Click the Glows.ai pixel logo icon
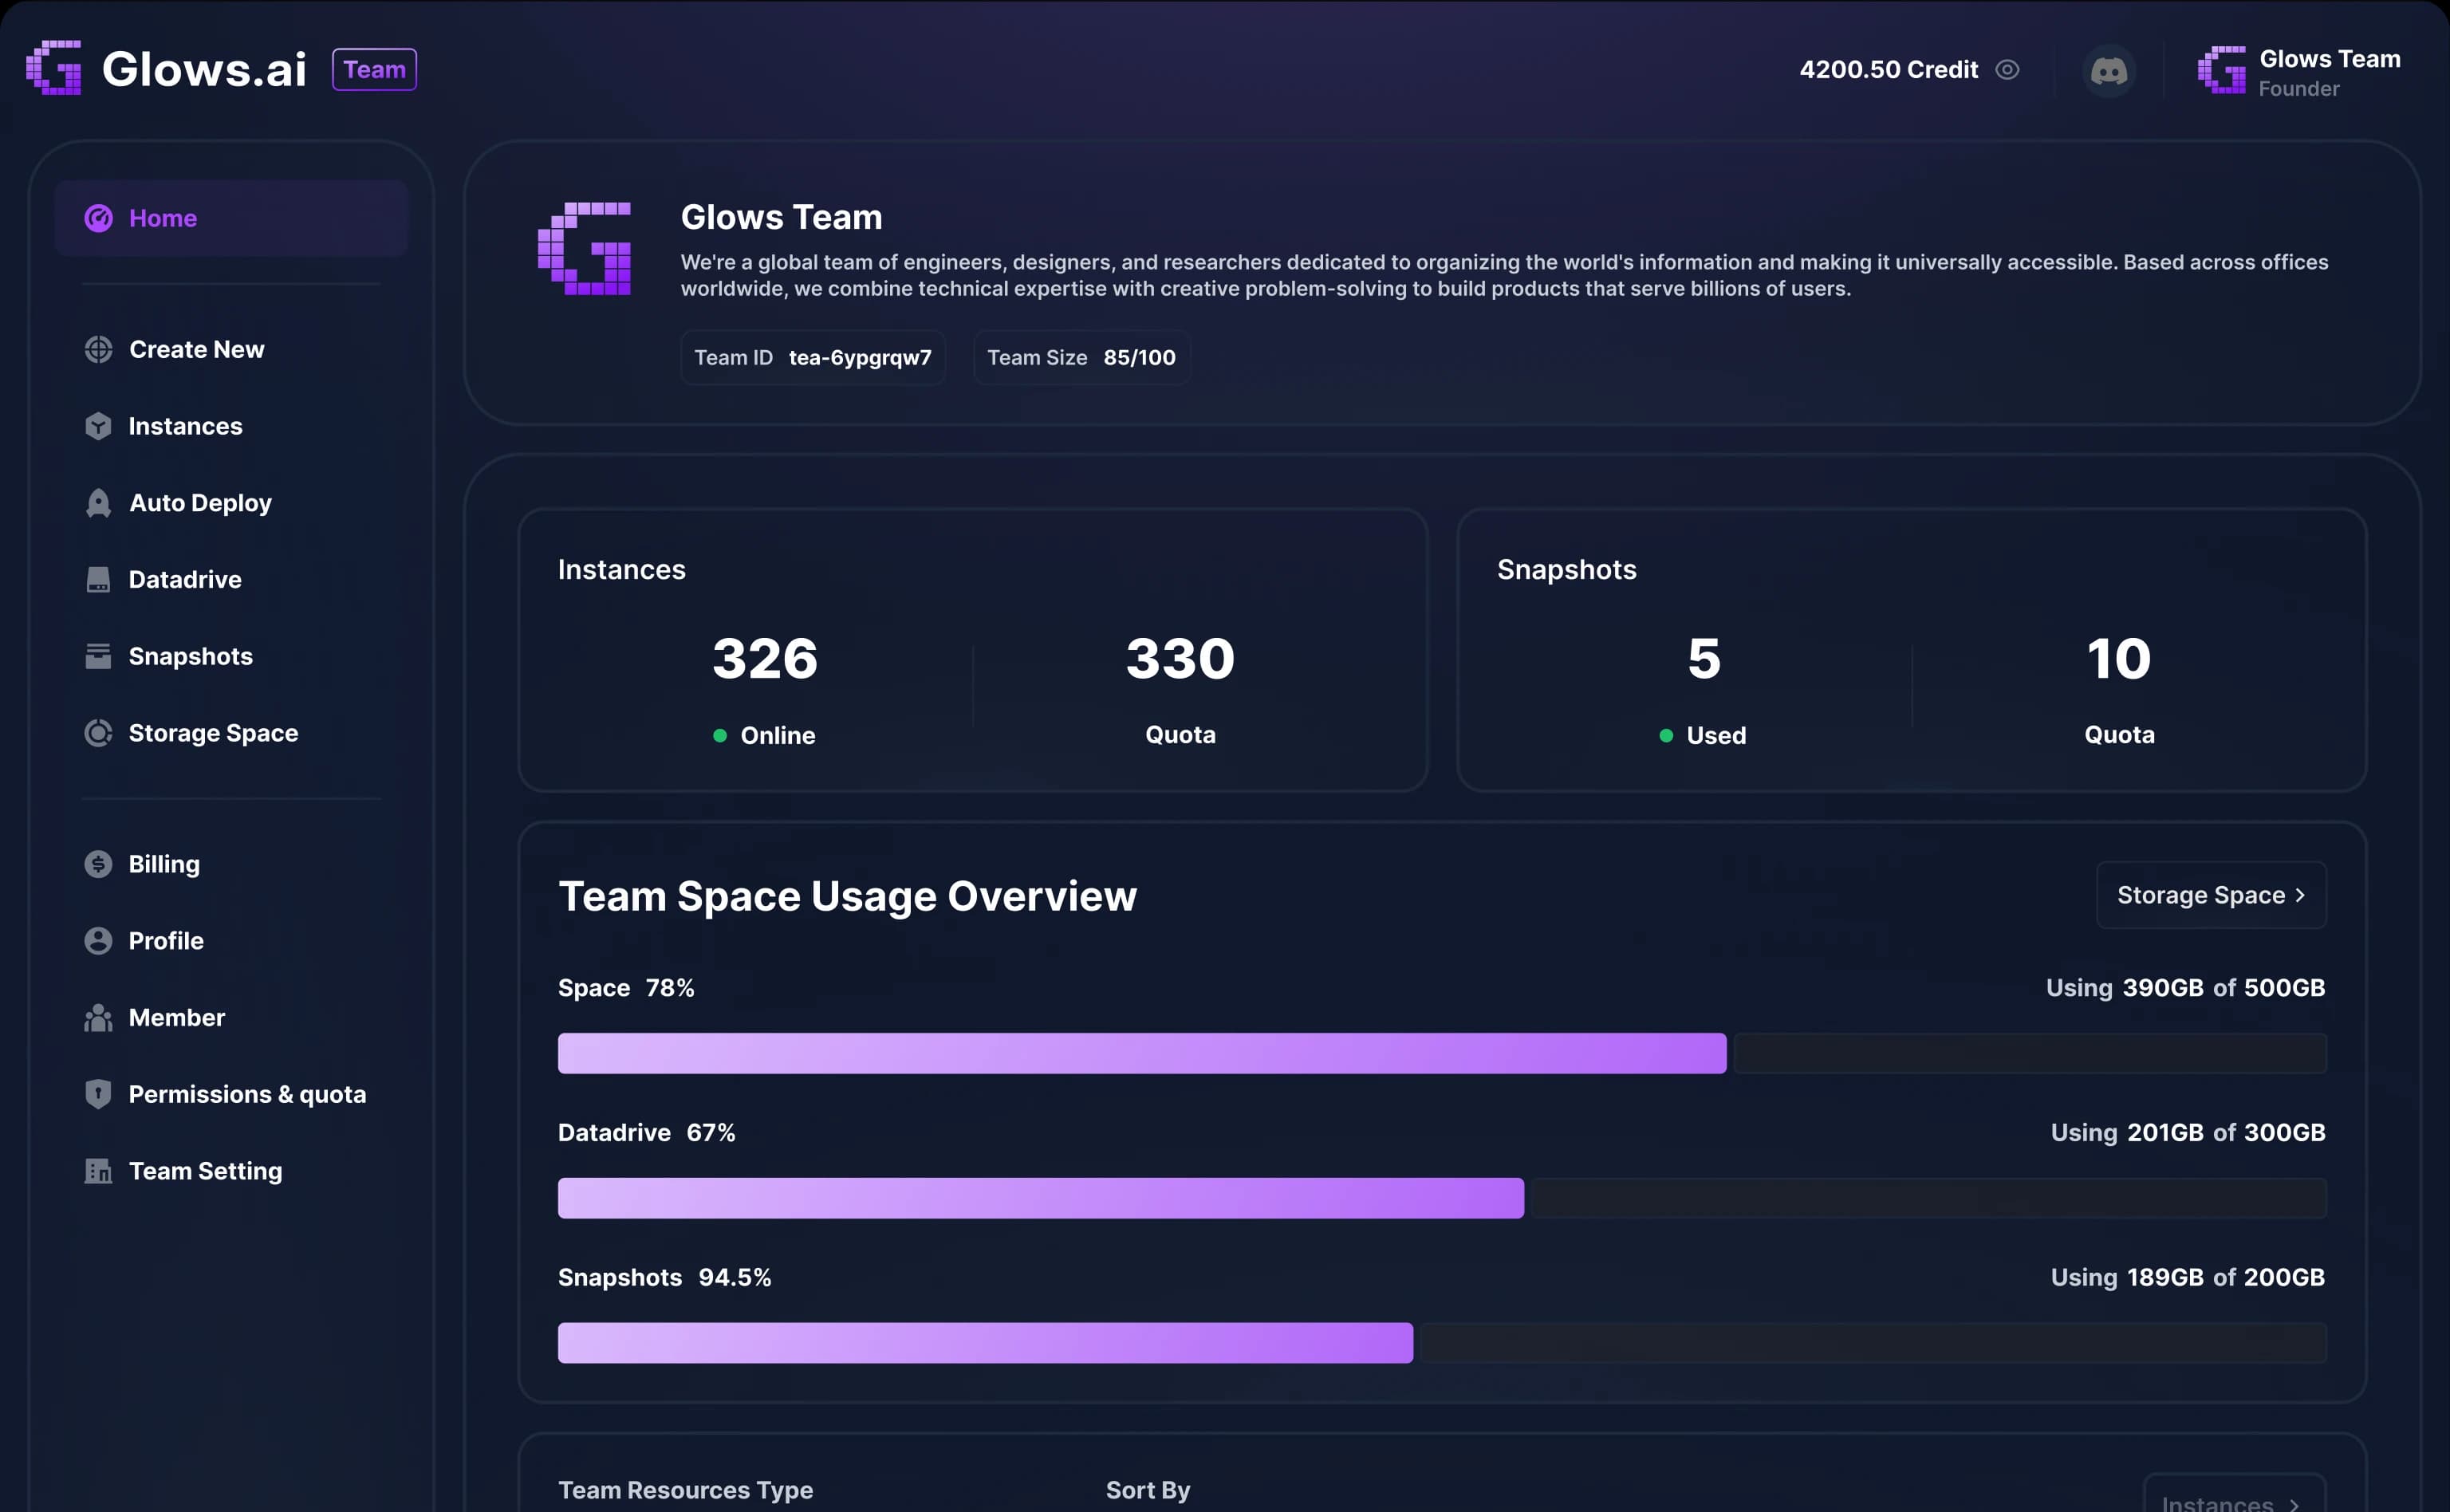Viewport: 2450px width, 1512px height. coord(54,68)
